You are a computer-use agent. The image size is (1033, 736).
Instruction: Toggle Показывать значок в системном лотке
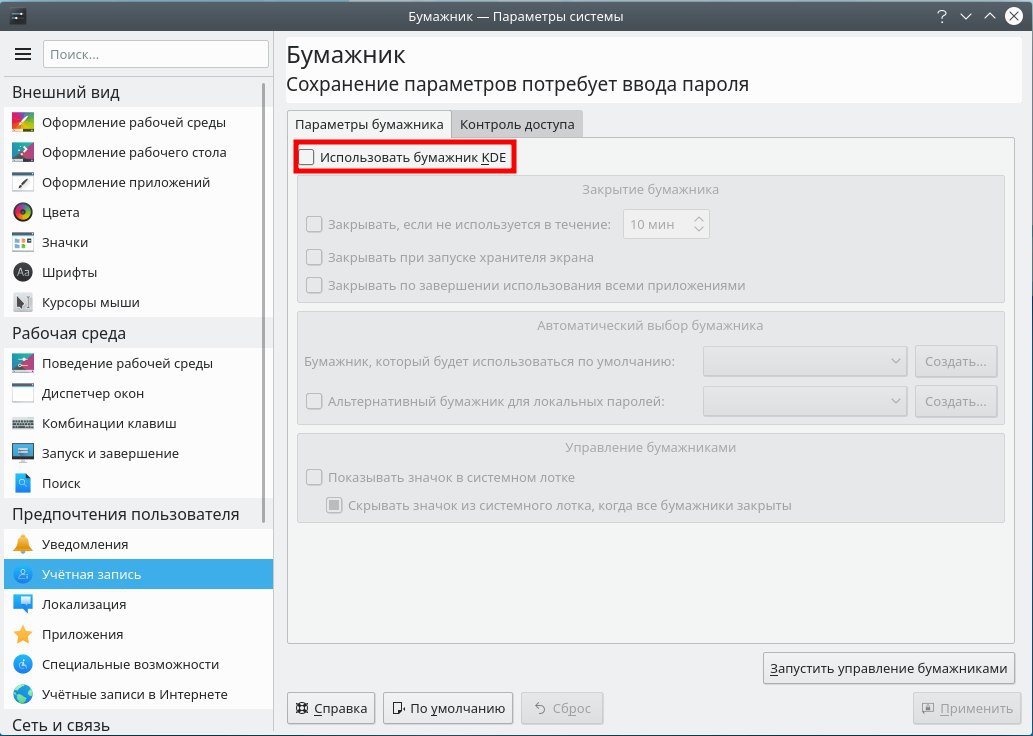314,477
